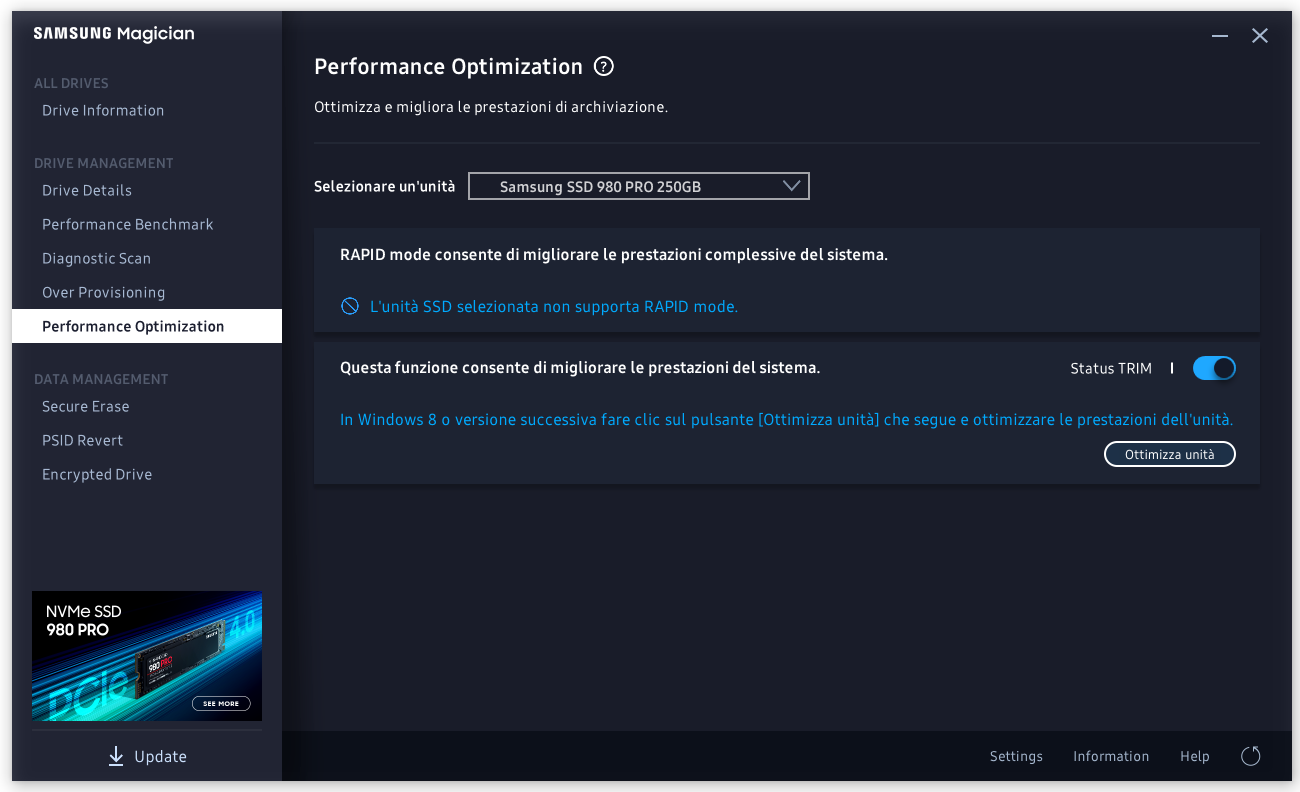Click the 'Questa funzione consente' heading text
This screenshot has width=1300, height=792.
click(x=580, y=368)
